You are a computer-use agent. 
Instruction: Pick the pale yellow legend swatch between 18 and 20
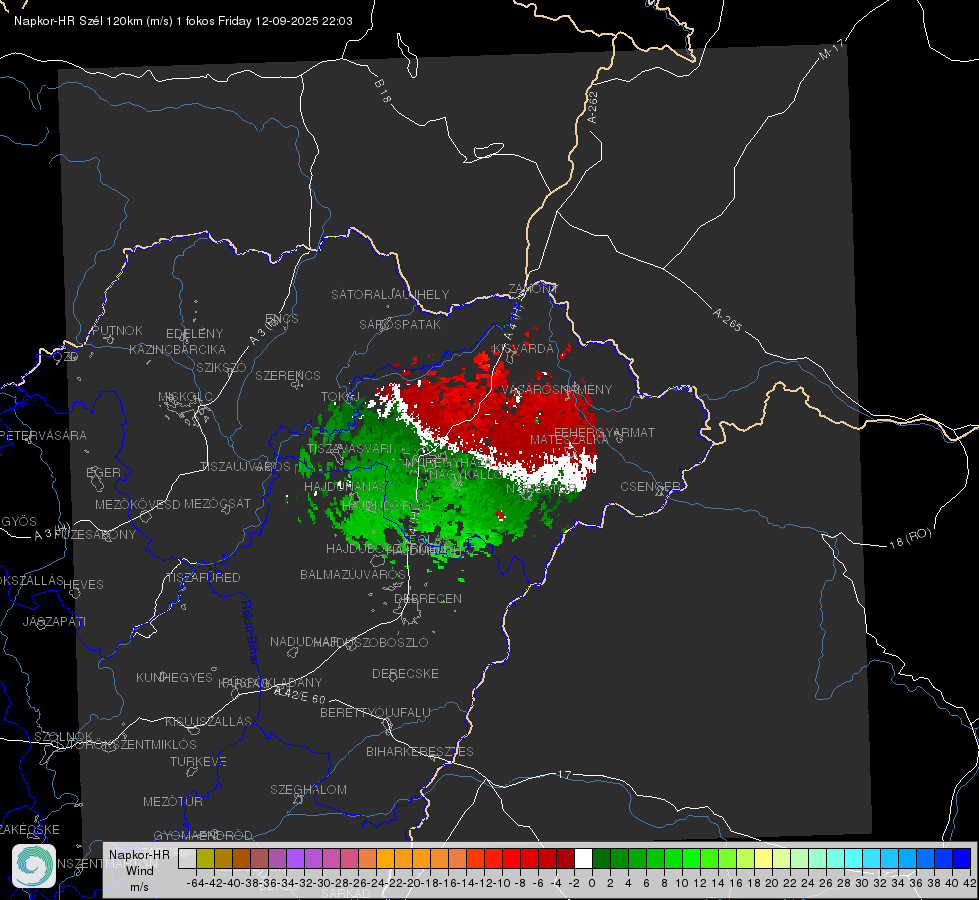pyautogui.click(x=763, y=859)
